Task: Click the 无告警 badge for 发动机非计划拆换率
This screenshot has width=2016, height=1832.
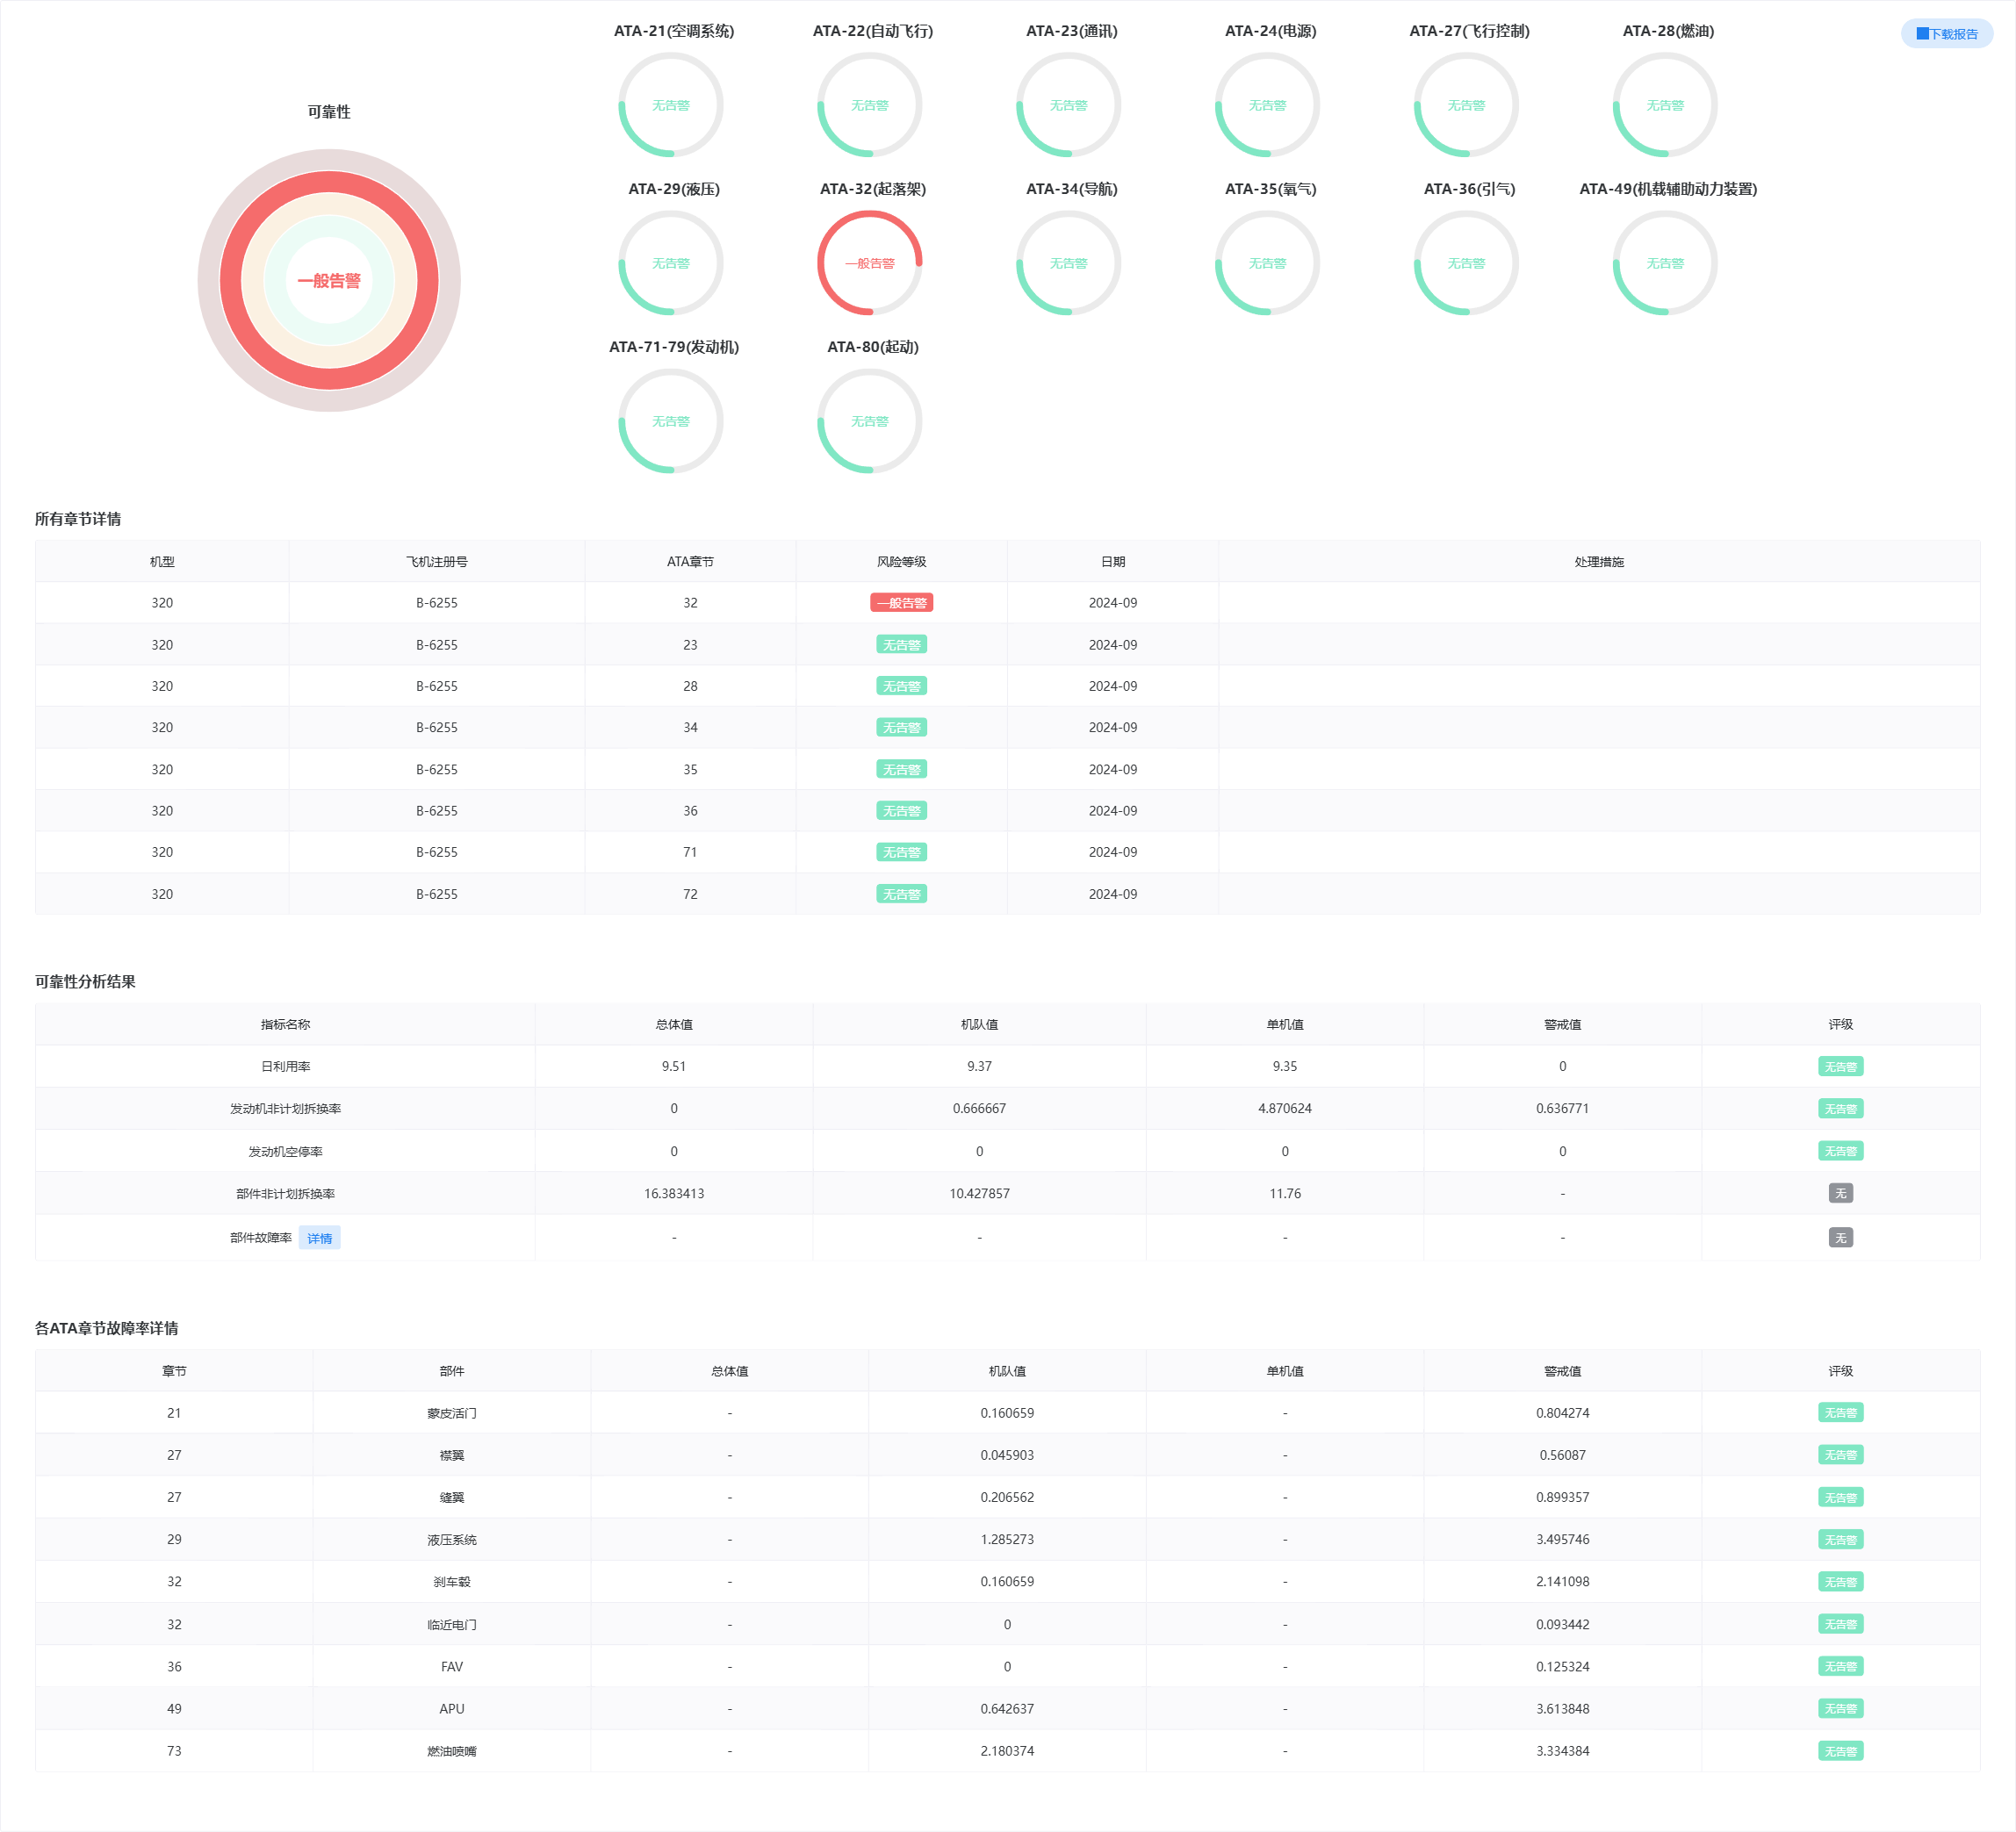Action: 1840,1109
